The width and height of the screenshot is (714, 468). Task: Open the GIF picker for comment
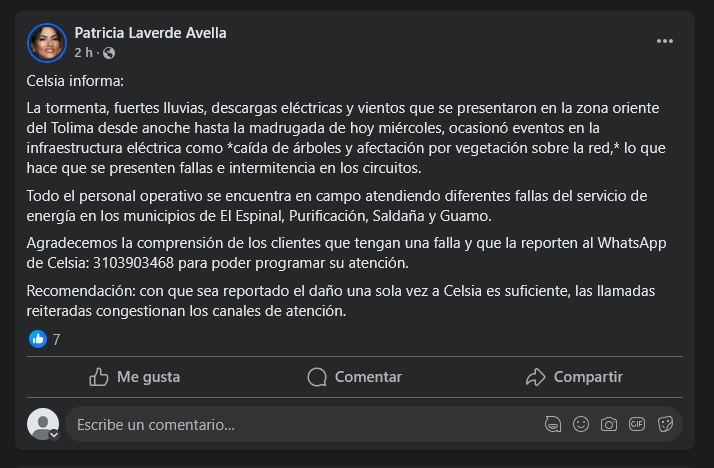click(x=637, y=424)
